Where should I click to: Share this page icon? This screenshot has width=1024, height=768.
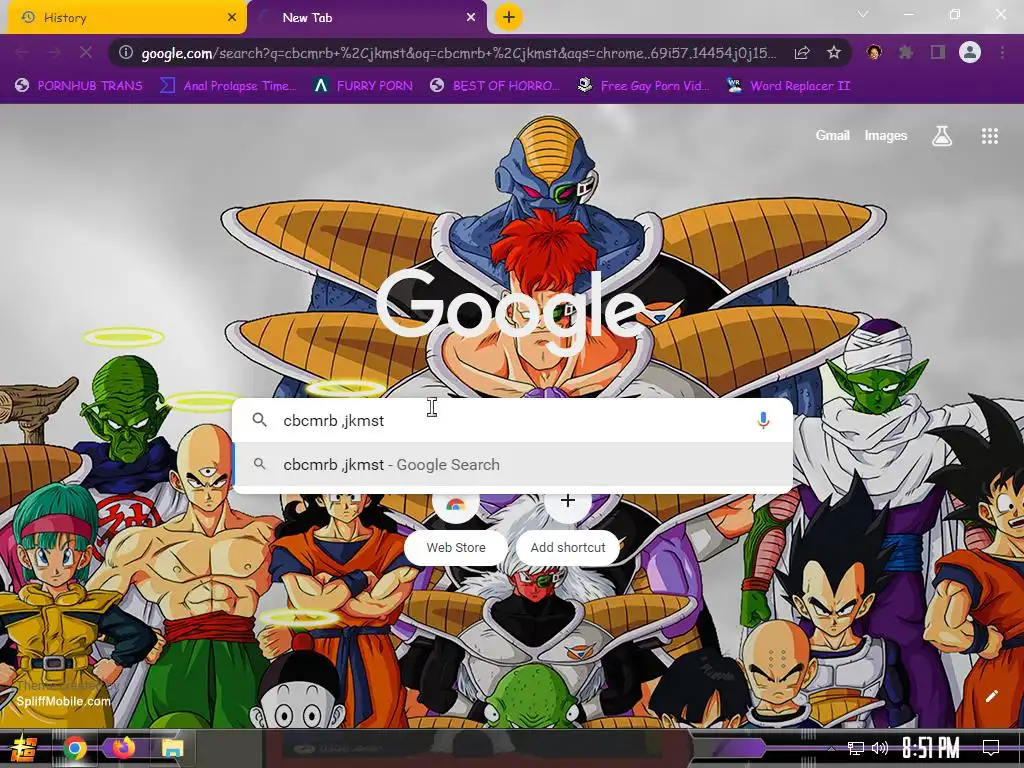[x=802, y=53]
